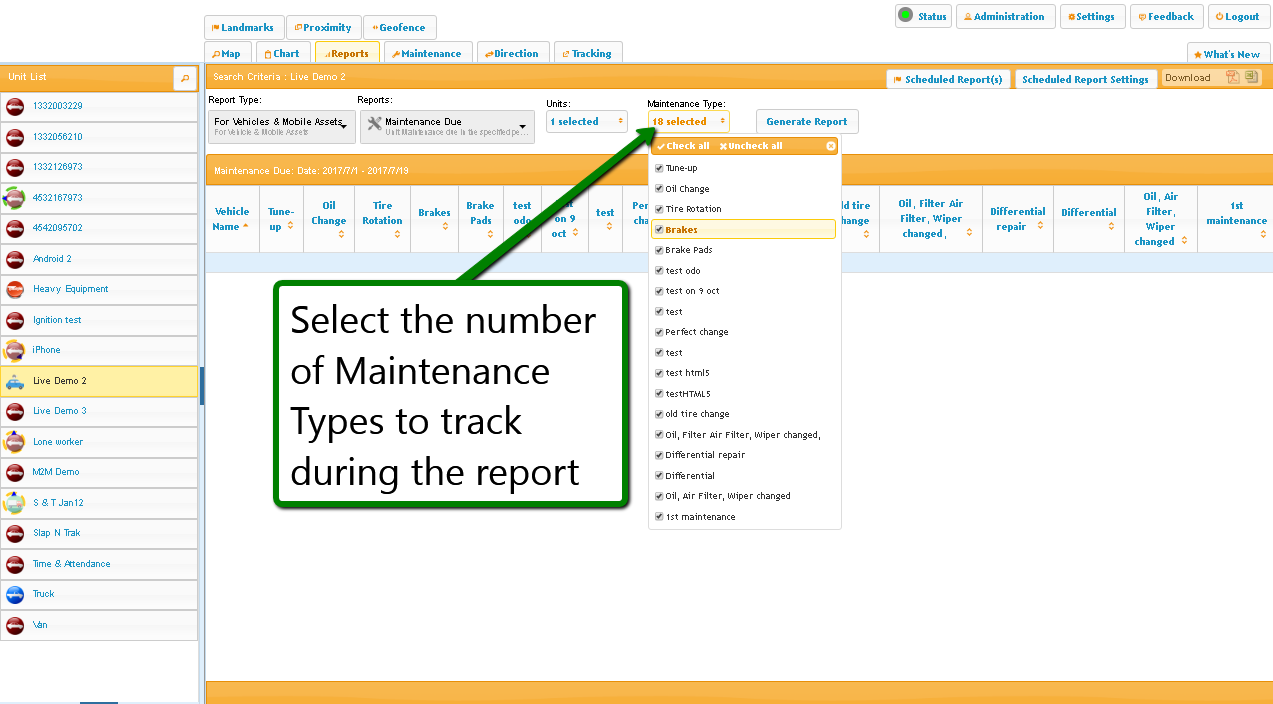Image resolution: width=1273 pixels, height=704 pixels.
Task: Select the Live Demo 2 car icon
Action: coord(15,381)
